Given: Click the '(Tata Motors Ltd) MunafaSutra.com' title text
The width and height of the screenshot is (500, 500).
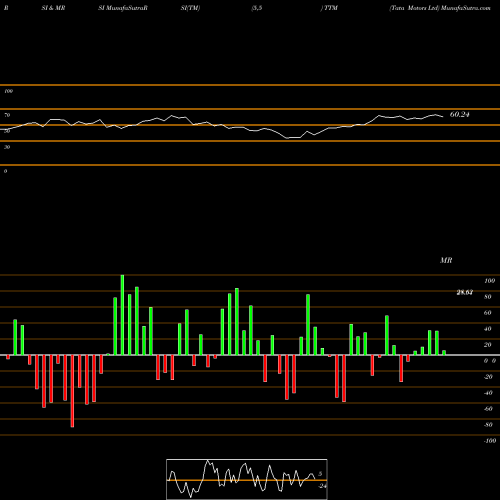Looking at the screenshot, I should (440, 8).
